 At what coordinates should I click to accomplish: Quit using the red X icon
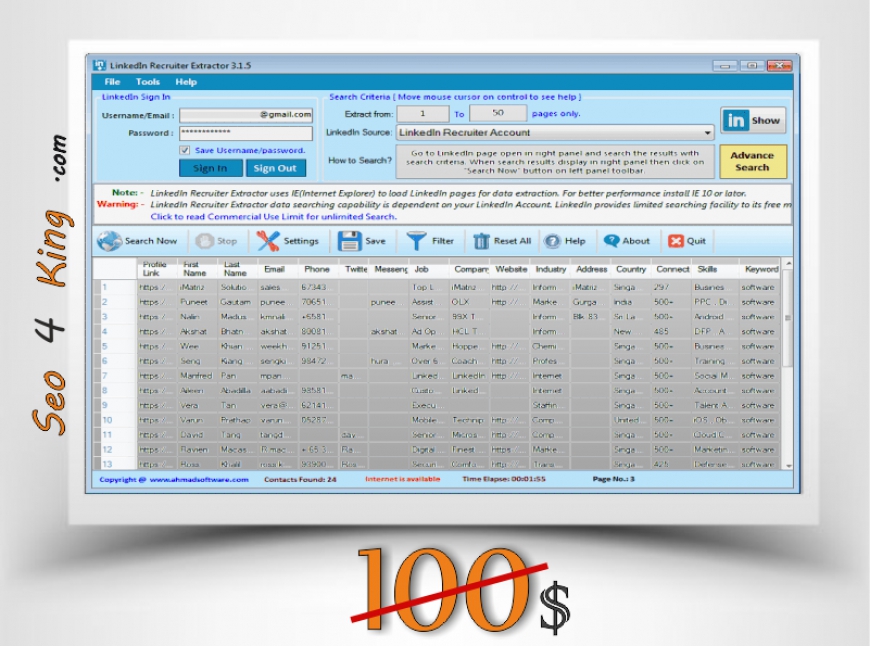(x=676, y=241)
